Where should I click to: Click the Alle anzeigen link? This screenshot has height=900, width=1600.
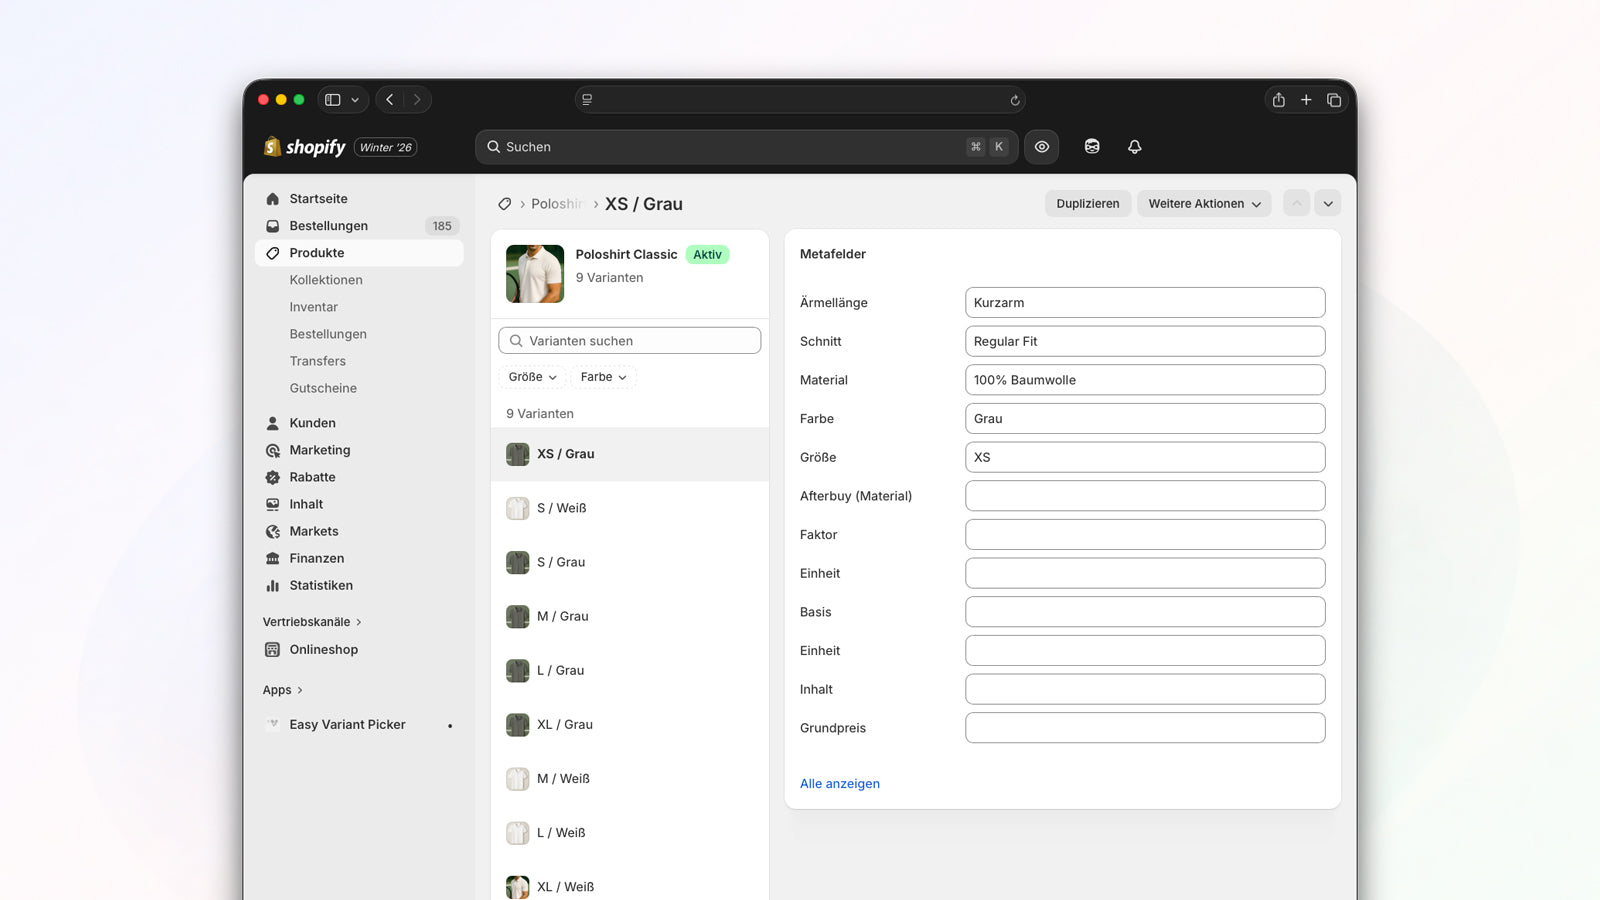pos(839,784)
